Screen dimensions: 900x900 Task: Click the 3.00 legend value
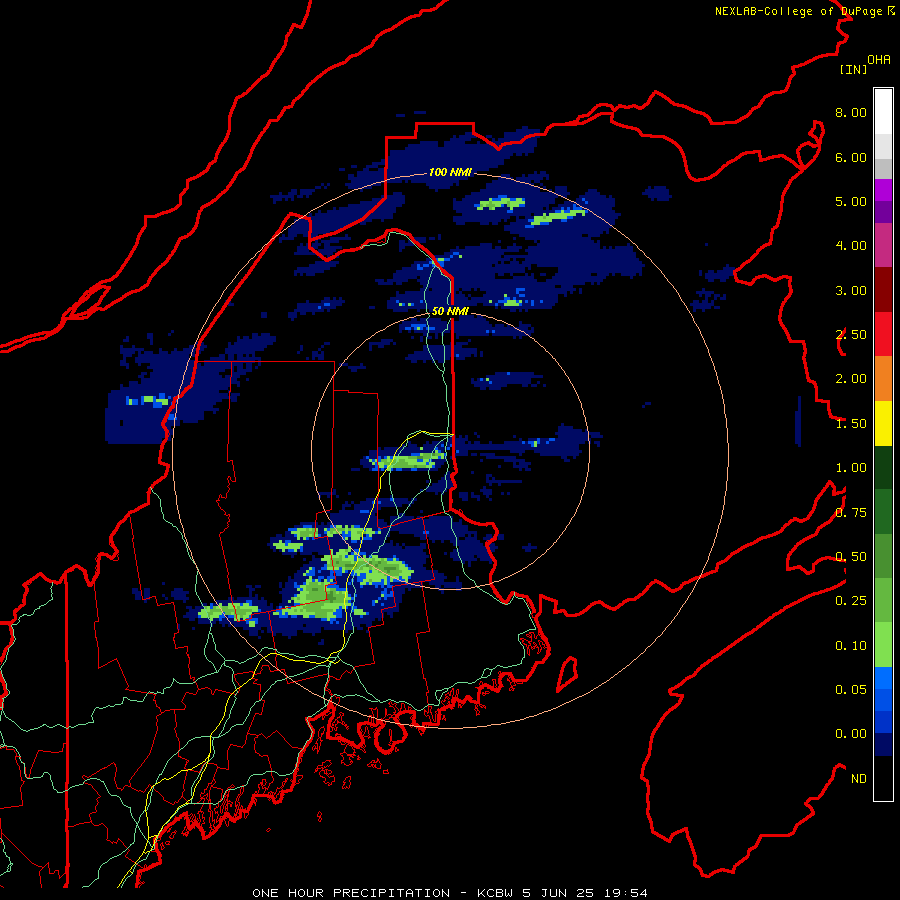pos(851,290)
